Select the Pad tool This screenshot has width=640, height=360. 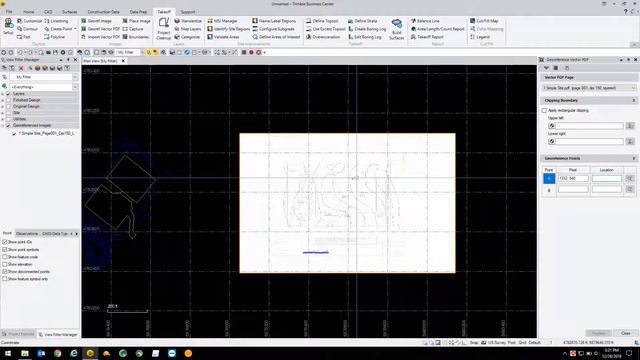pos(24,37)
